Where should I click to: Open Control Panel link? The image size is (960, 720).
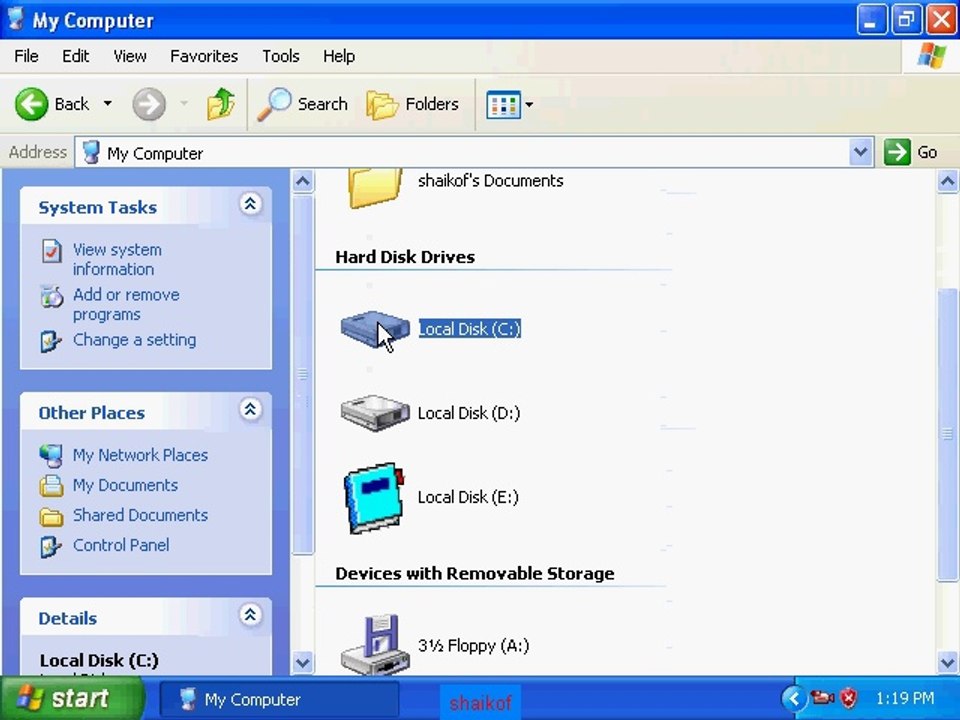(x=121, y=546)
